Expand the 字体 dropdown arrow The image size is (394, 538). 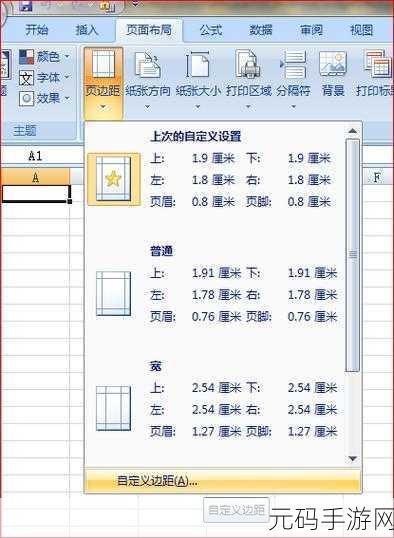click(67, 77)
